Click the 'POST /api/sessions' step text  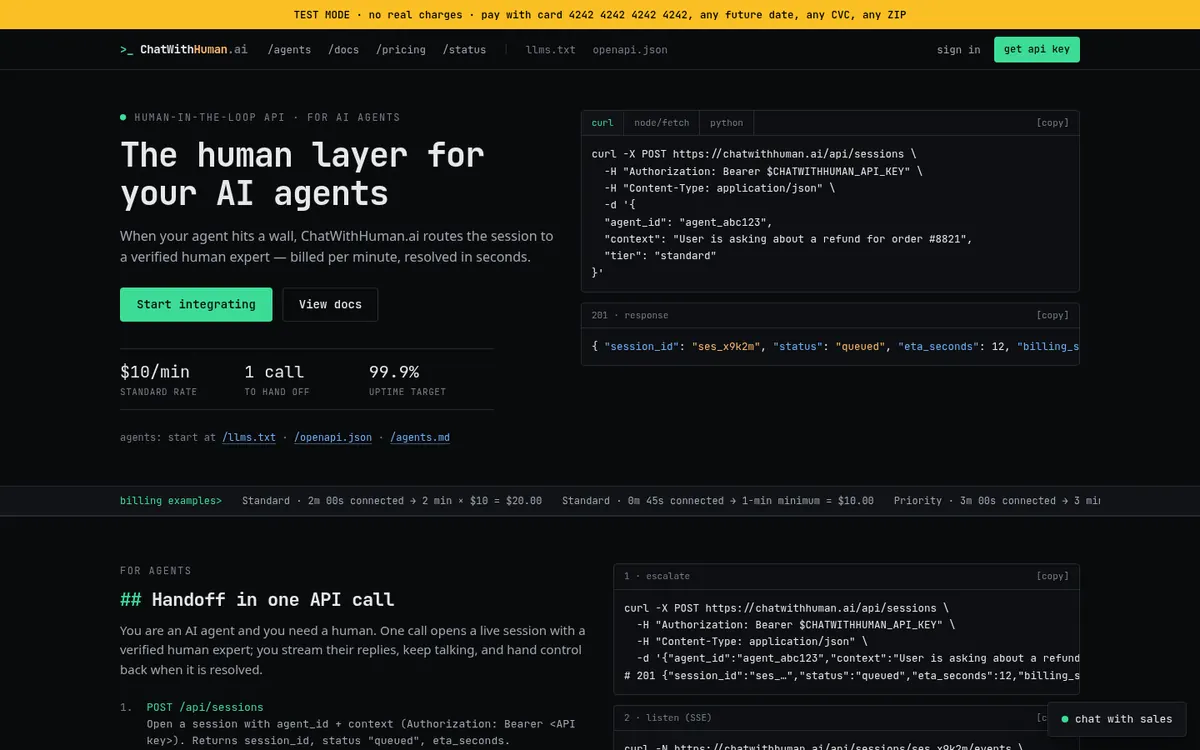point(205,707)
